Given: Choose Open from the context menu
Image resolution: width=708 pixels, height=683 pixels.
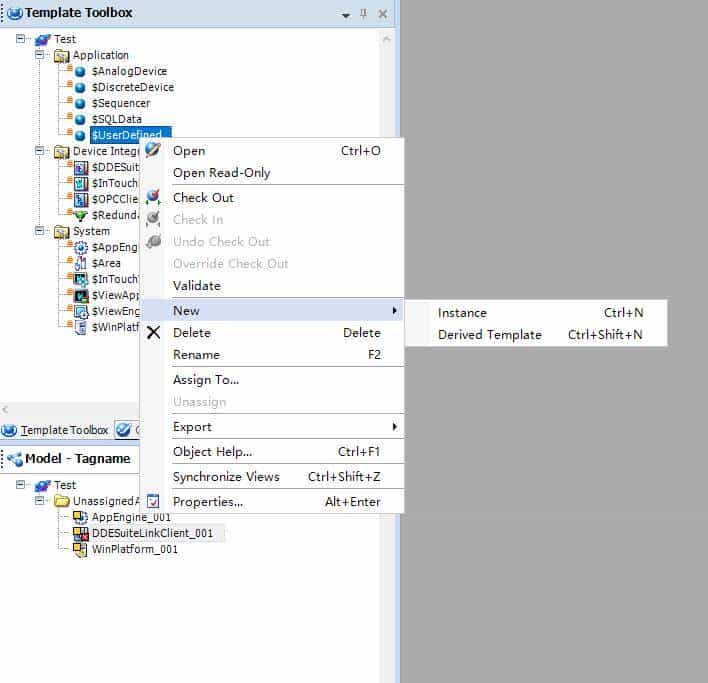Looking at the screenshot, I should [x=273, y=151].
